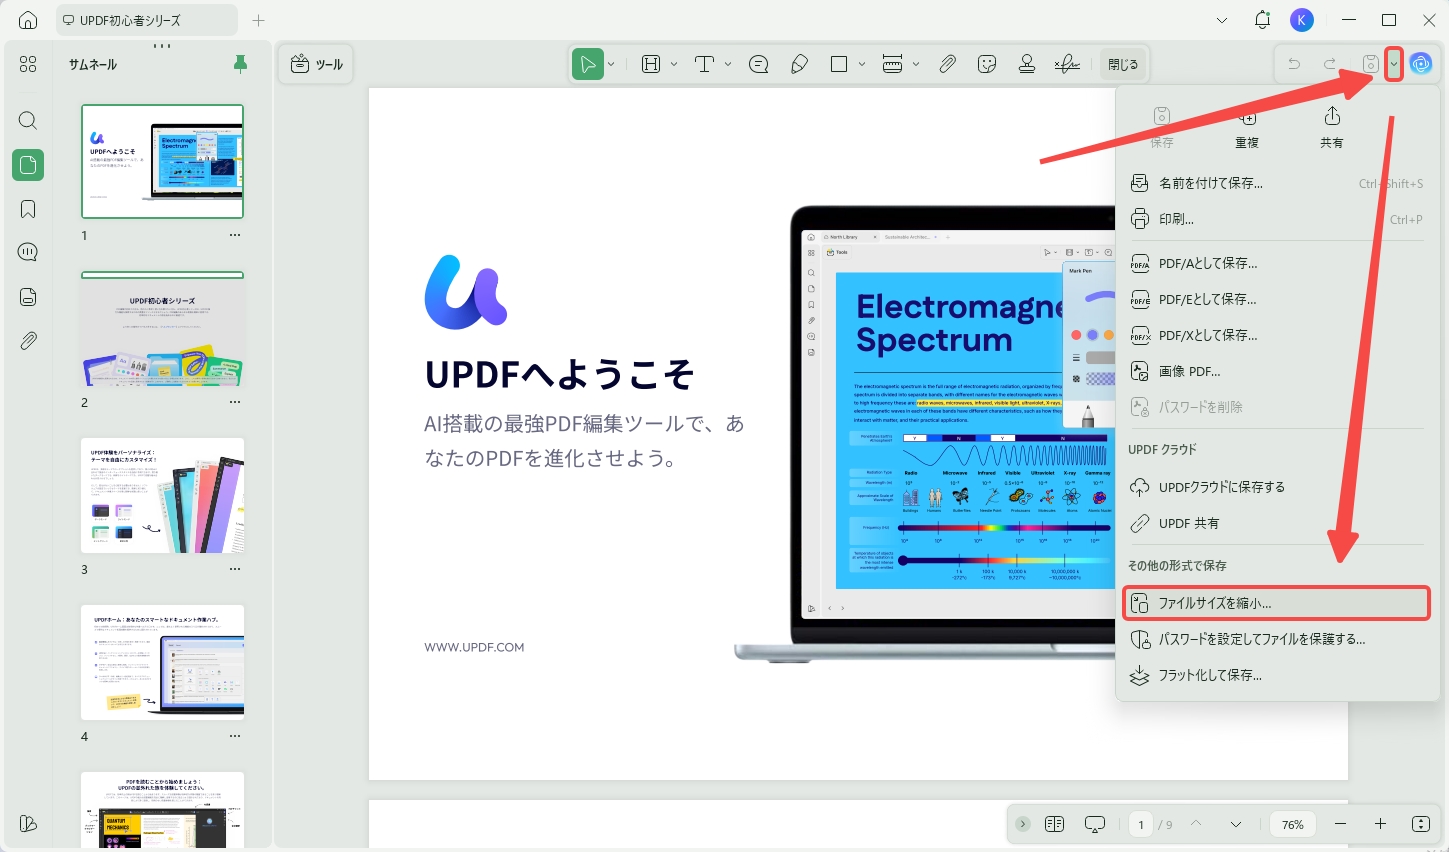Select the thumbnails panel icon
Image resolution: width=1449 pixels, height=852 pixels.
(x=28, y=165)
